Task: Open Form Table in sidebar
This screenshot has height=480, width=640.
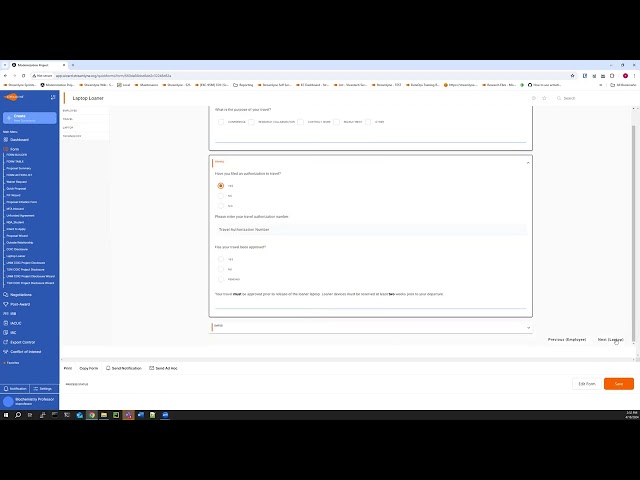Action: point(15,161)
